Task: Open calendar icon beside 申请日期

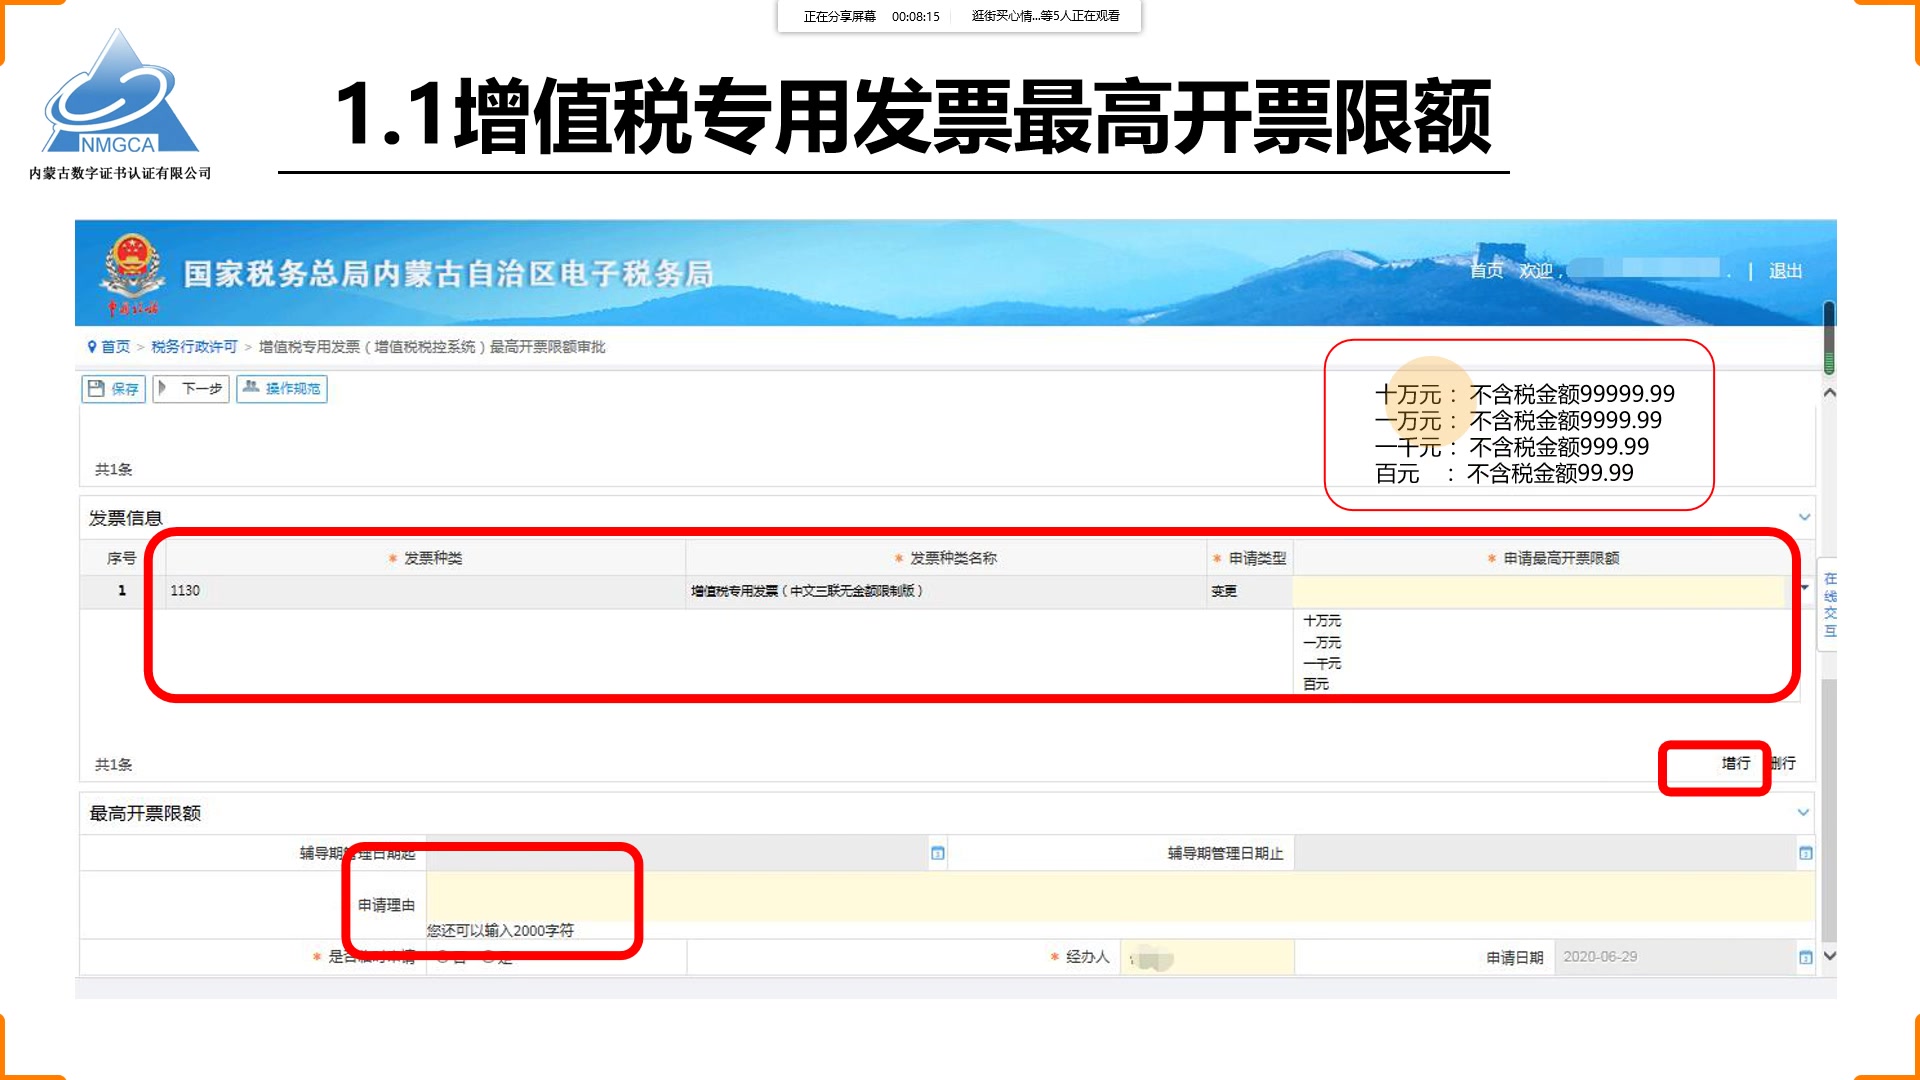Action: [x=1805, y=958]
